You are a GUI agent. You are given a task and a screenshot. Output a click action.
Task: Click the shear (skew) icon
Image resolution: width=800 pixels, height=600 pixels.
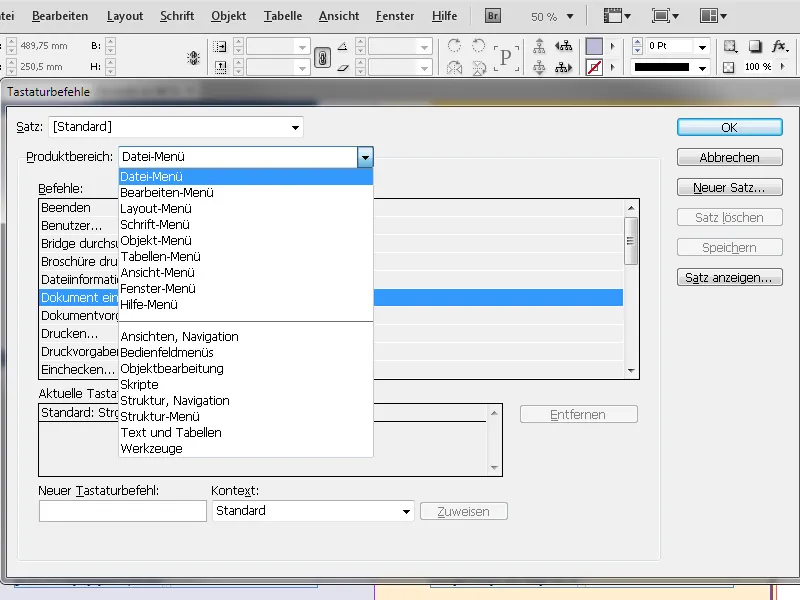[x=343, y=68]
